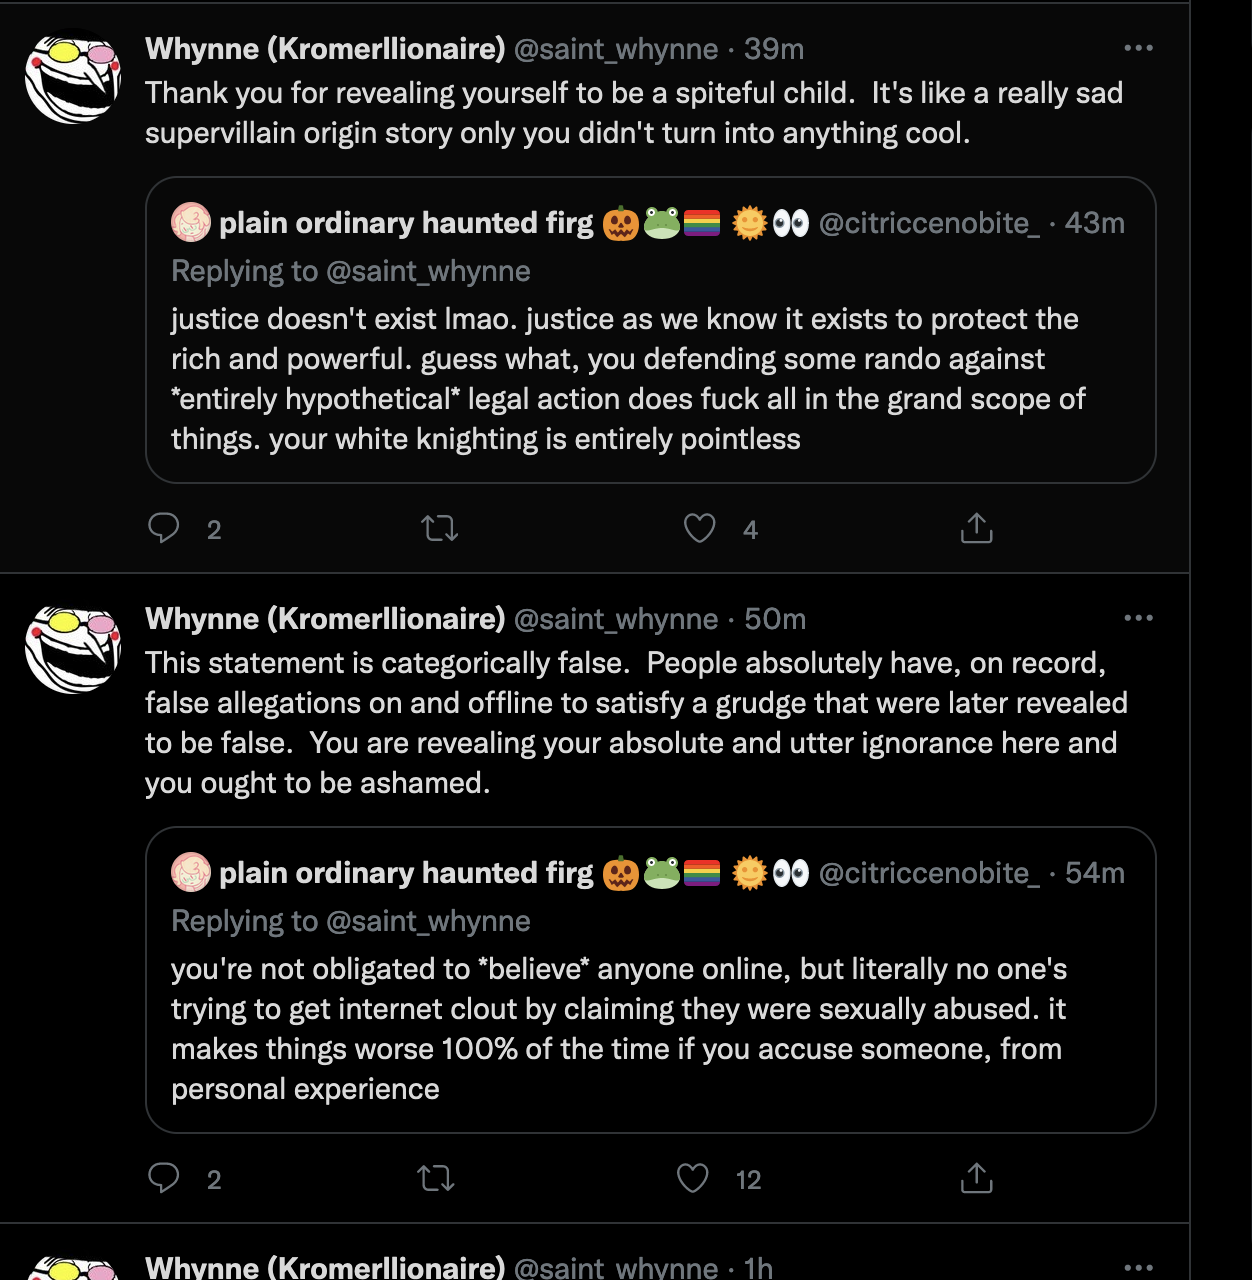Viewport: 1252px width, 1280px height.
Task: Open more options on the 39m tweet
Action: pos(1138,48)
